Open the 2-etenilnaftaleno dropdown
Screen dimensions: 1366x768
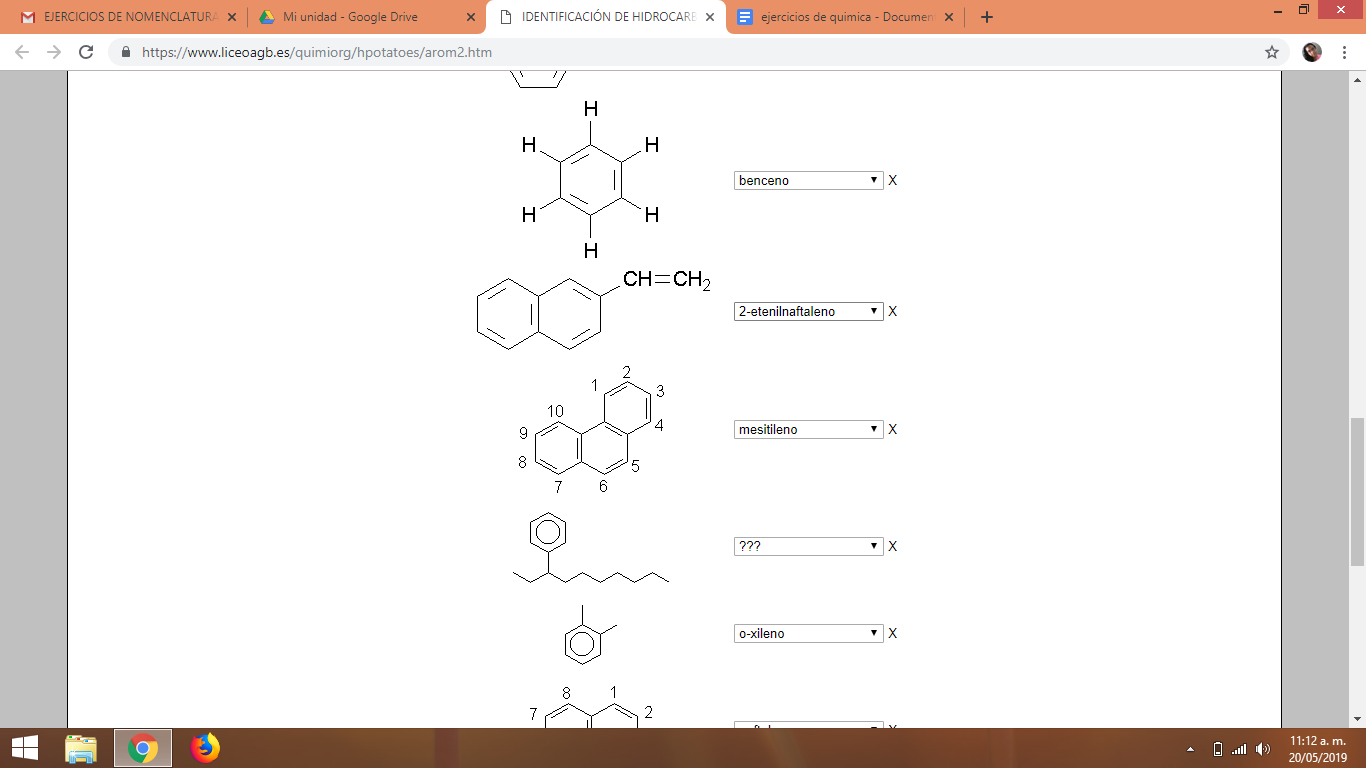pos(808,312)
